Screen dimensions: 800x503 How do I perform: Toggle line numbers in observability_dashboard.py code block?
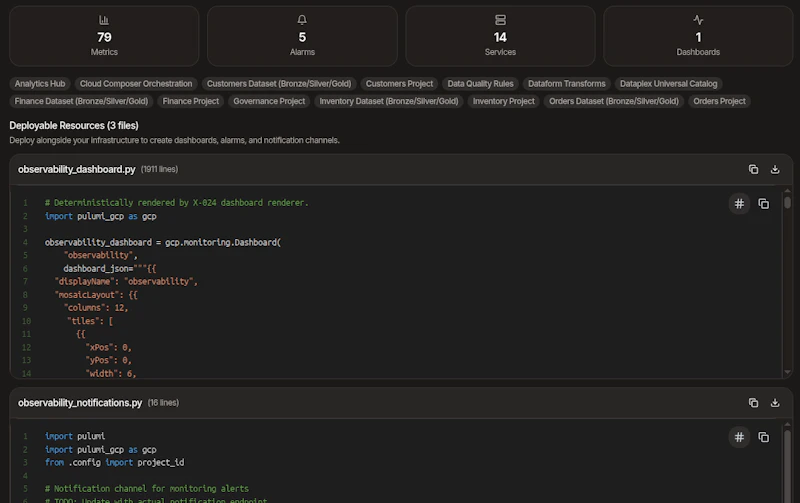pyautogui.click(x=739, y=204)
